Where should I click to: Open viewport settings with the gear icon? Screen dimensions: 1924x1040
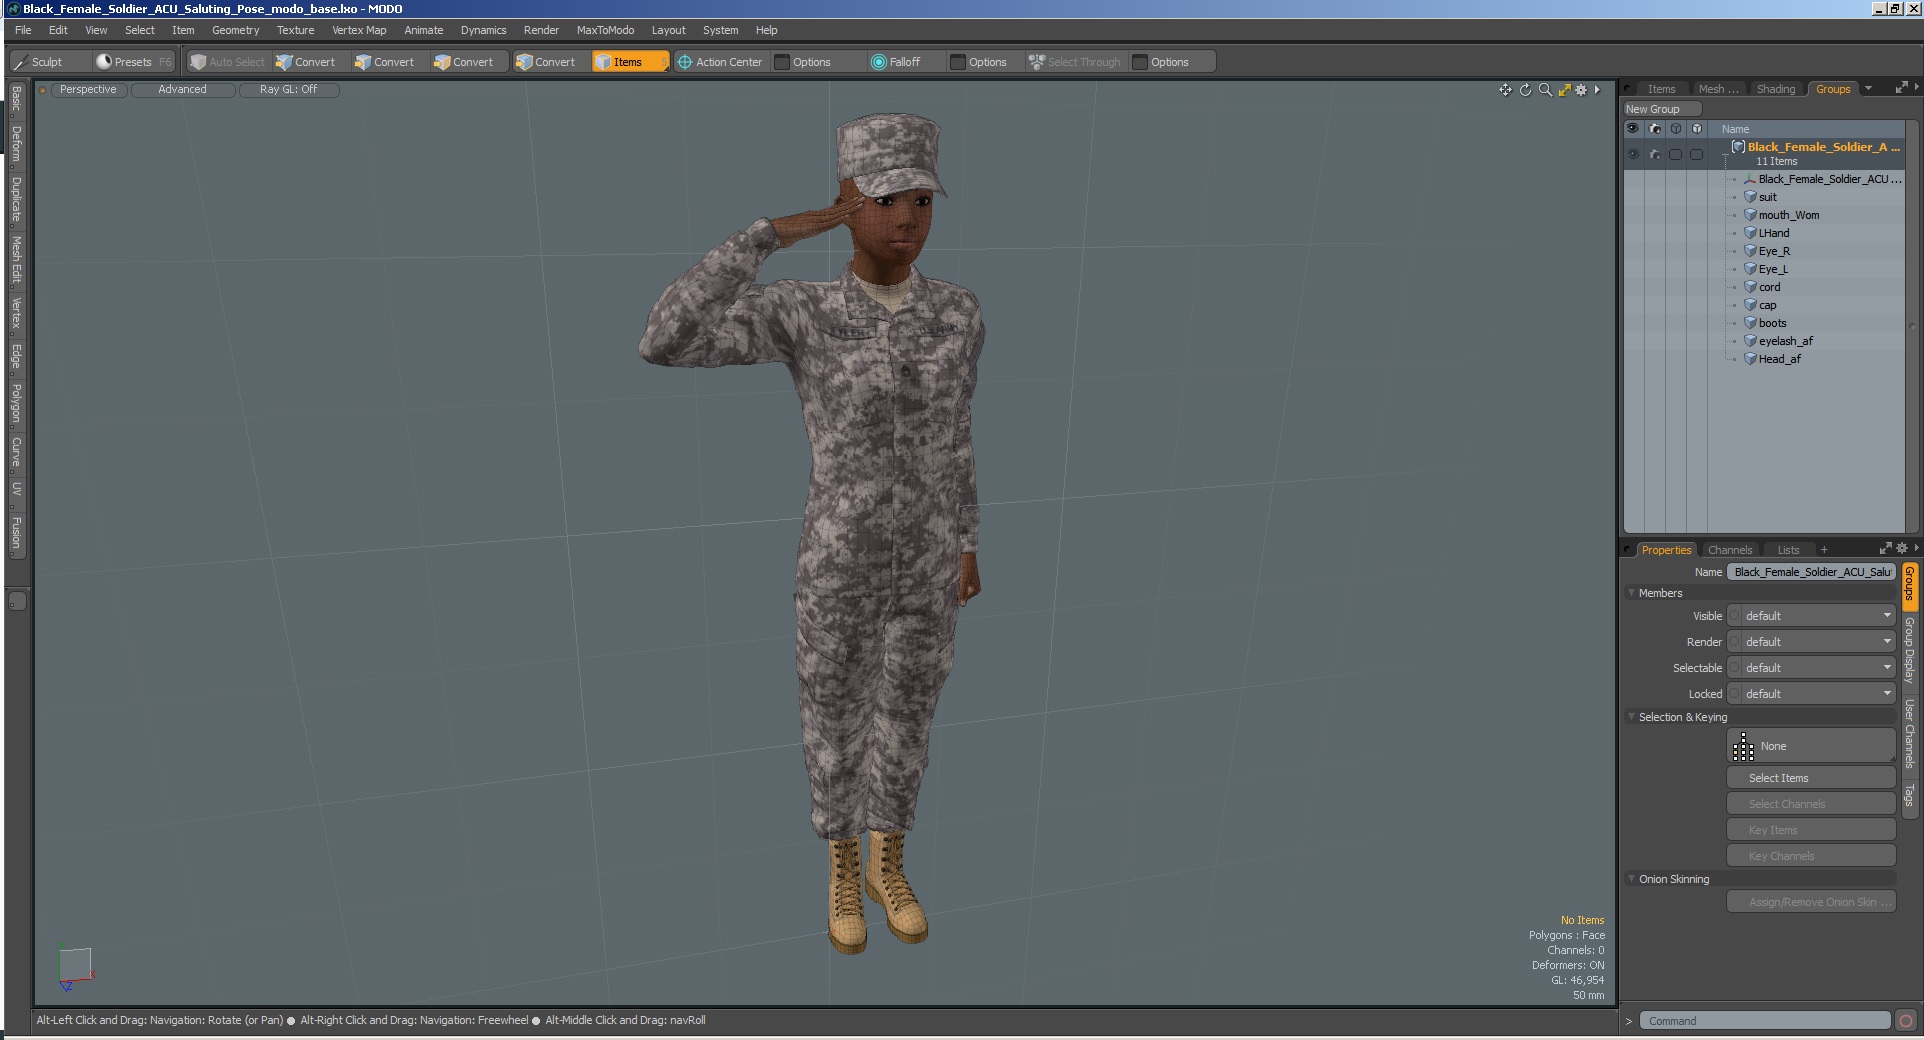tap(1581, 90)
